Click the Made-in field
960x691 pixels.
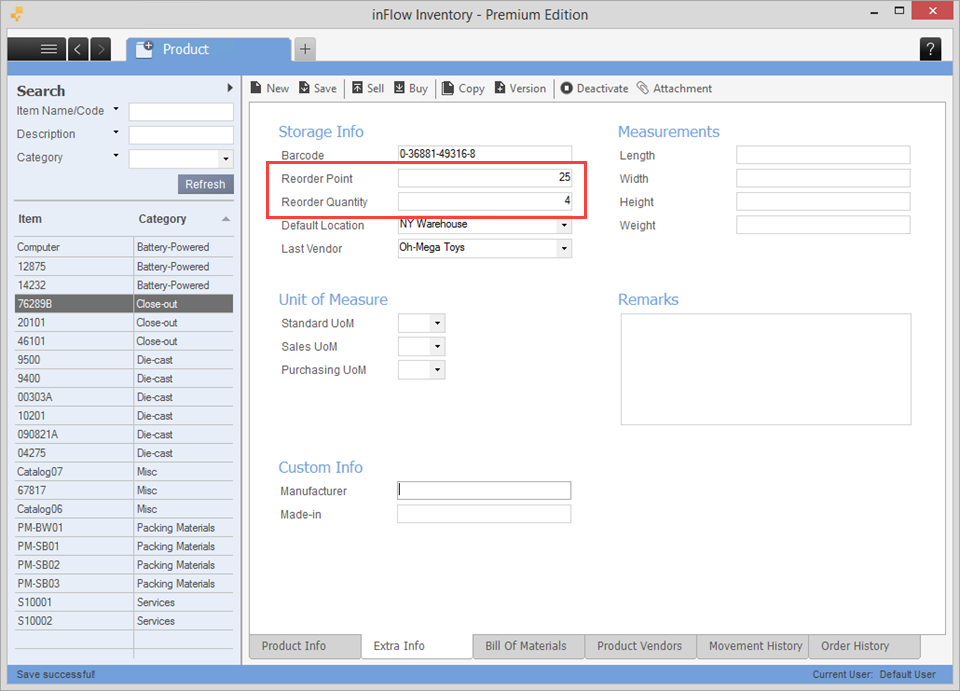tap(484, 514)
